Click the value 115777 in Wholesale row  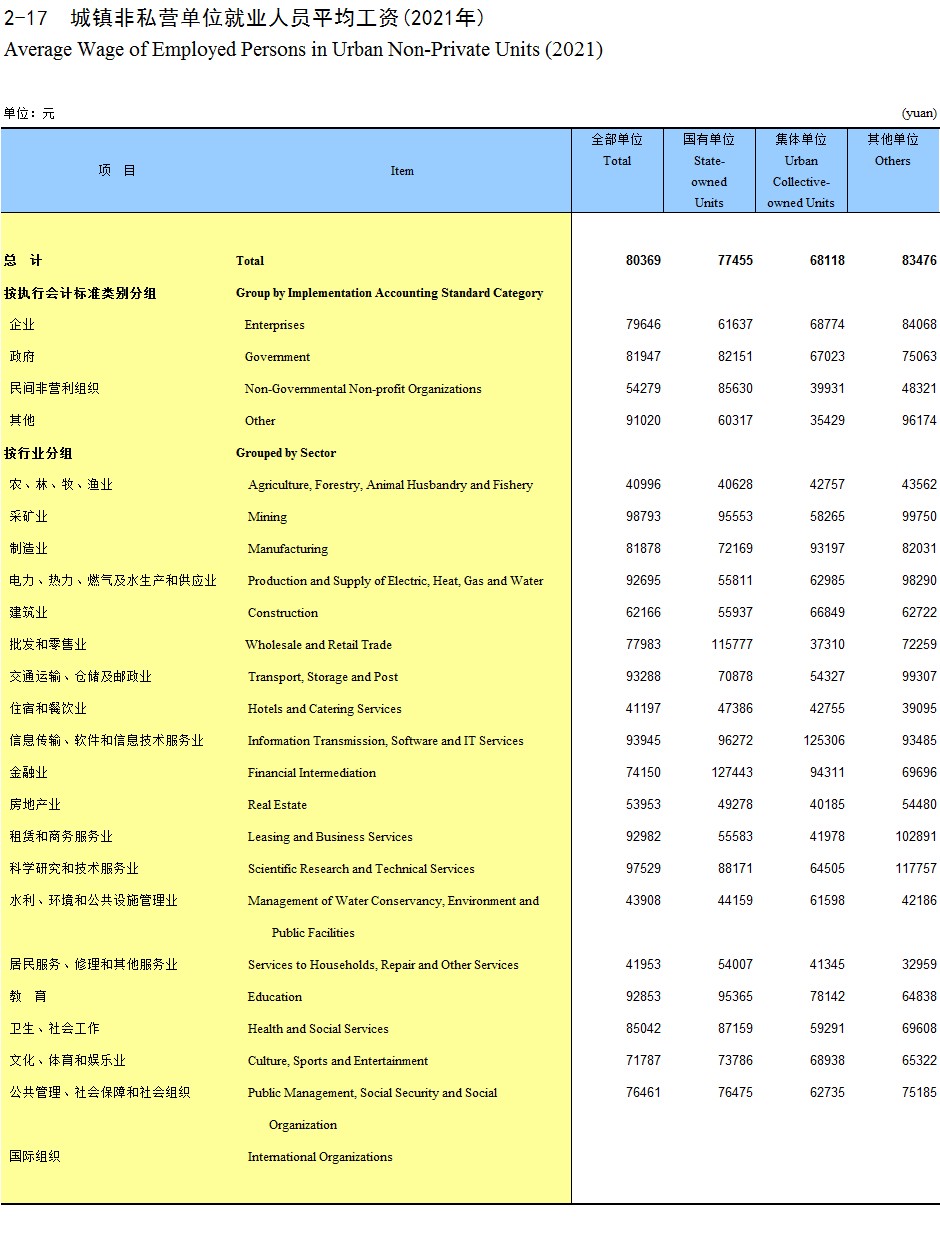point(732,645)
